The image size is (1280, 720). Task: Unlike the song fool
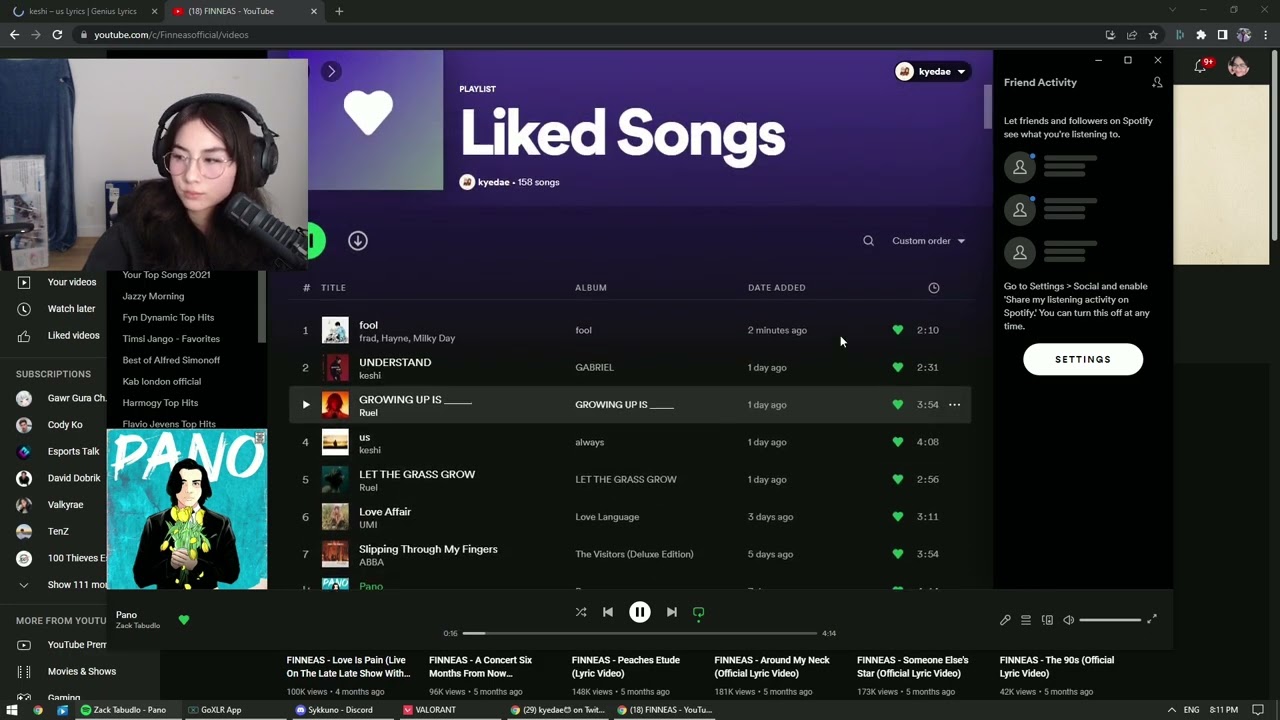(897, 330)
